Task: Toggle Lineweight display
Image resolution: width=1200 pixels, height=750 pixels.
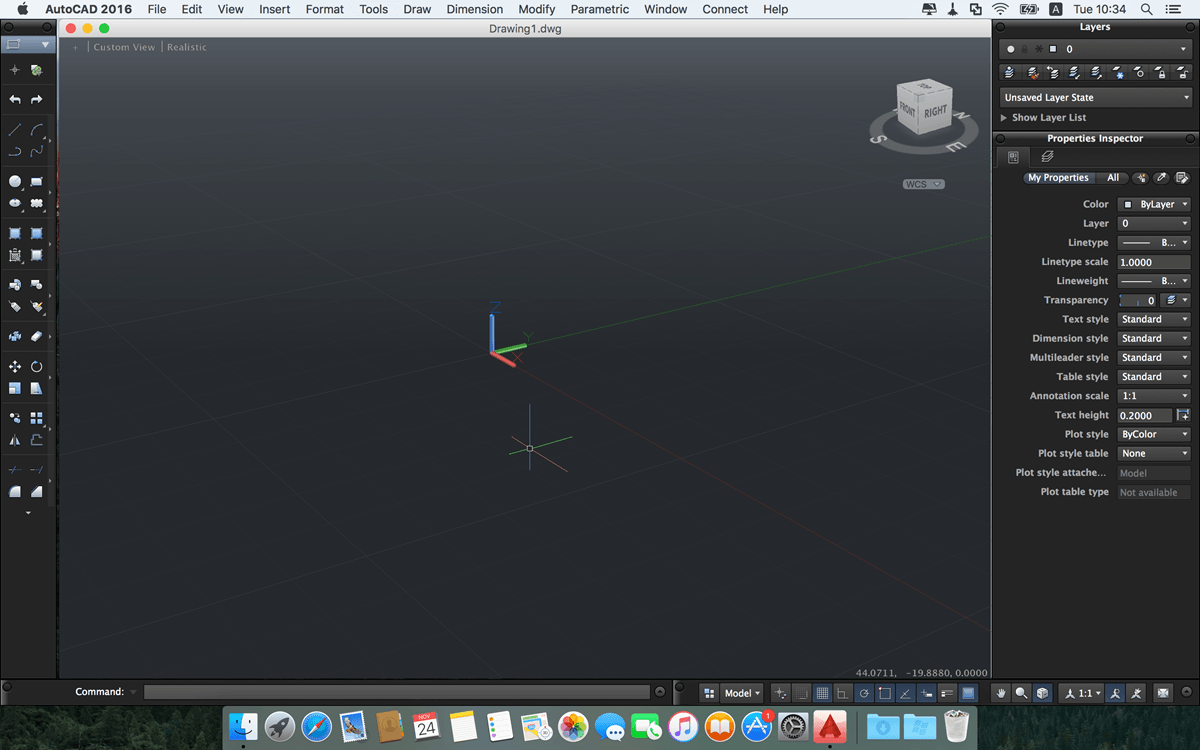Action: coord(947,693)
